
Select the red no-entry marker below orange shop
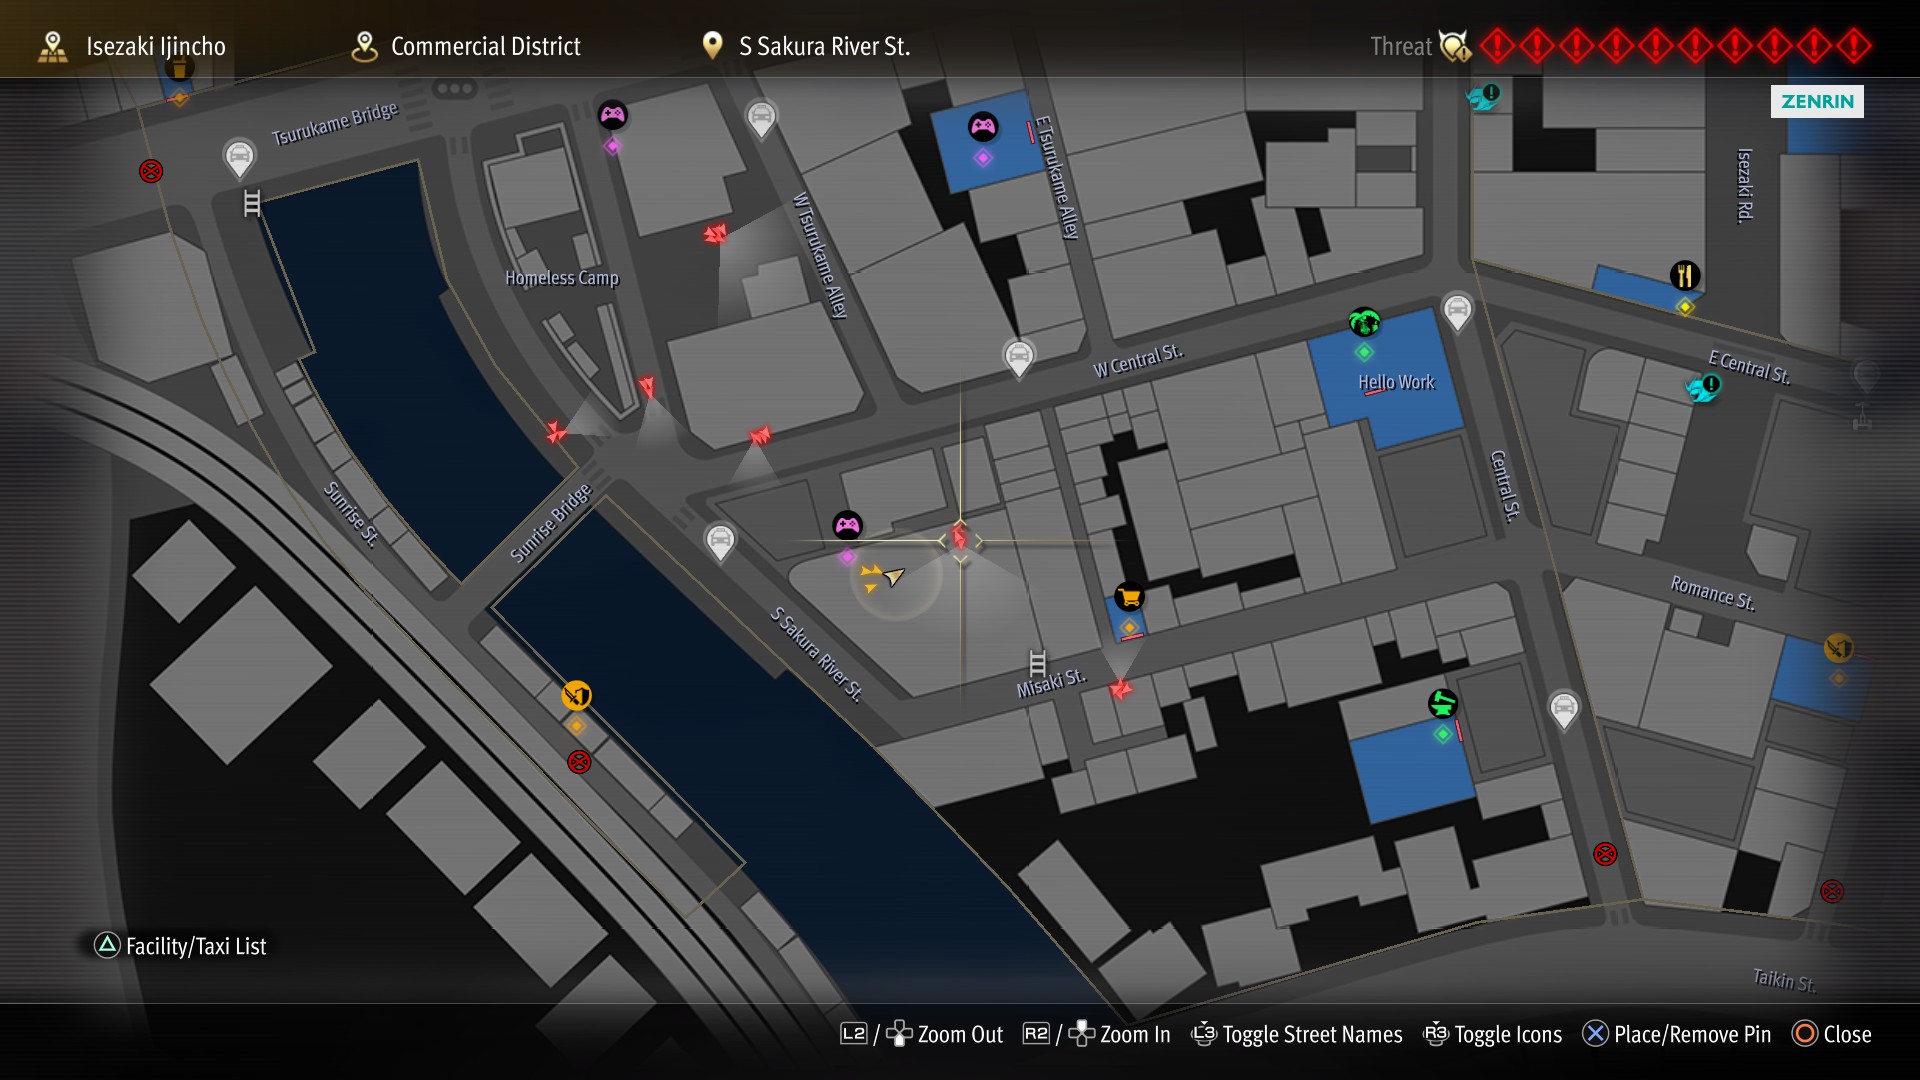pos(579,762)
